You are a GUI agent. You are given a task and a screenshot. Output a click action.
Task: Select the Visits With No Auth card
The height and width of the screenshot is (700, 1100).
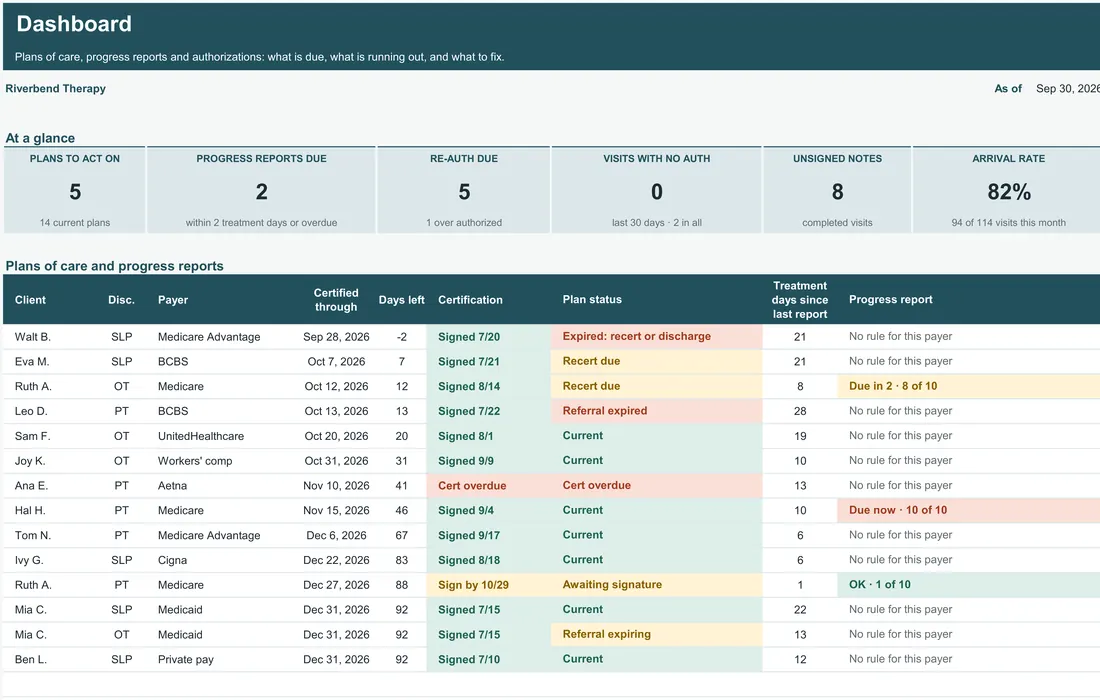tap(657, 190)
